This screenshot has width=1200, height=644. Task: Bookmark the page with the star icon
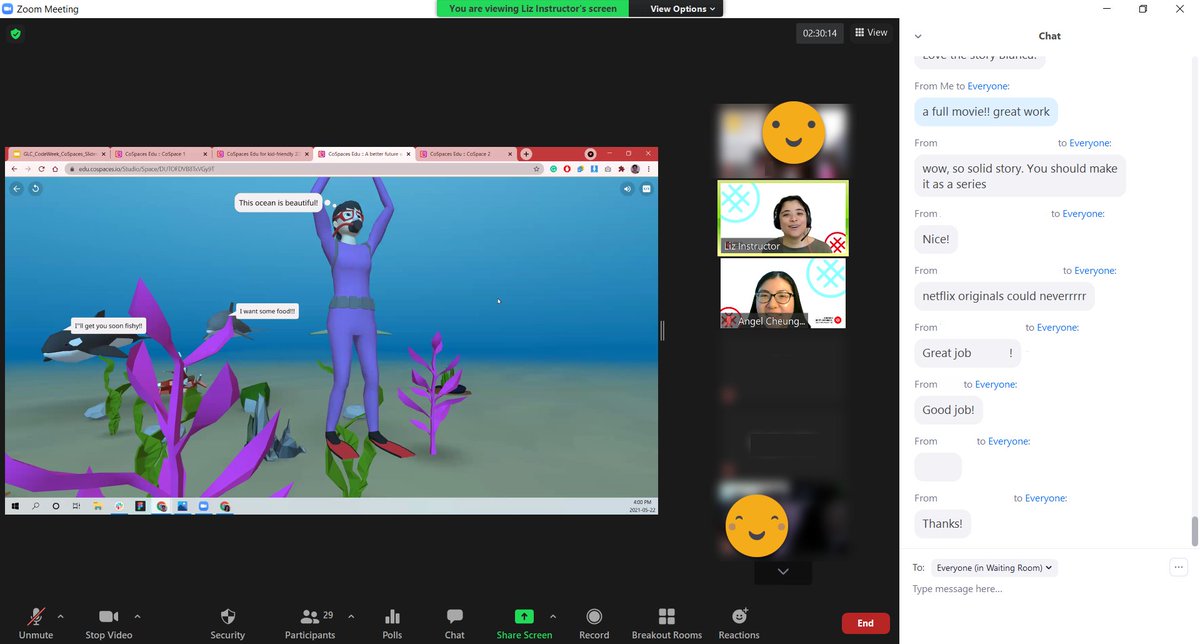coord(537,169)
